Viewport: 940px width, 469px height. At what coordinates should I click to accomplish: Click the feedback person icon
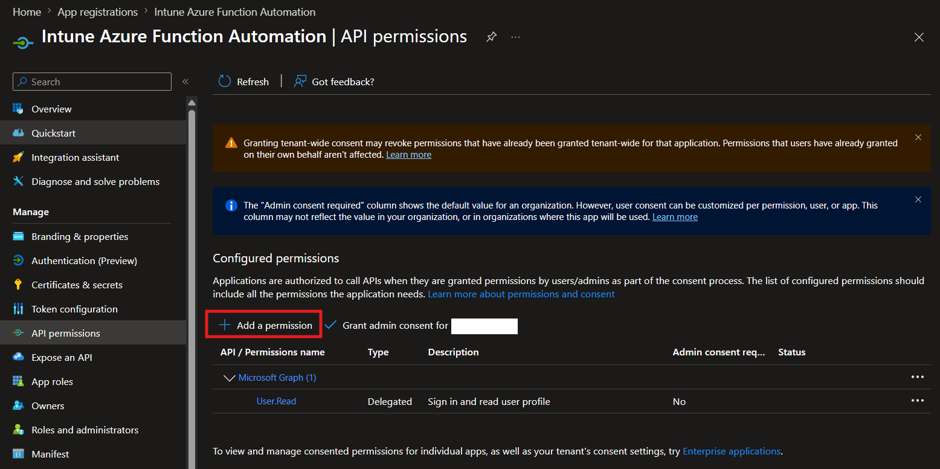pyautogui.click(x=300, y=82)
